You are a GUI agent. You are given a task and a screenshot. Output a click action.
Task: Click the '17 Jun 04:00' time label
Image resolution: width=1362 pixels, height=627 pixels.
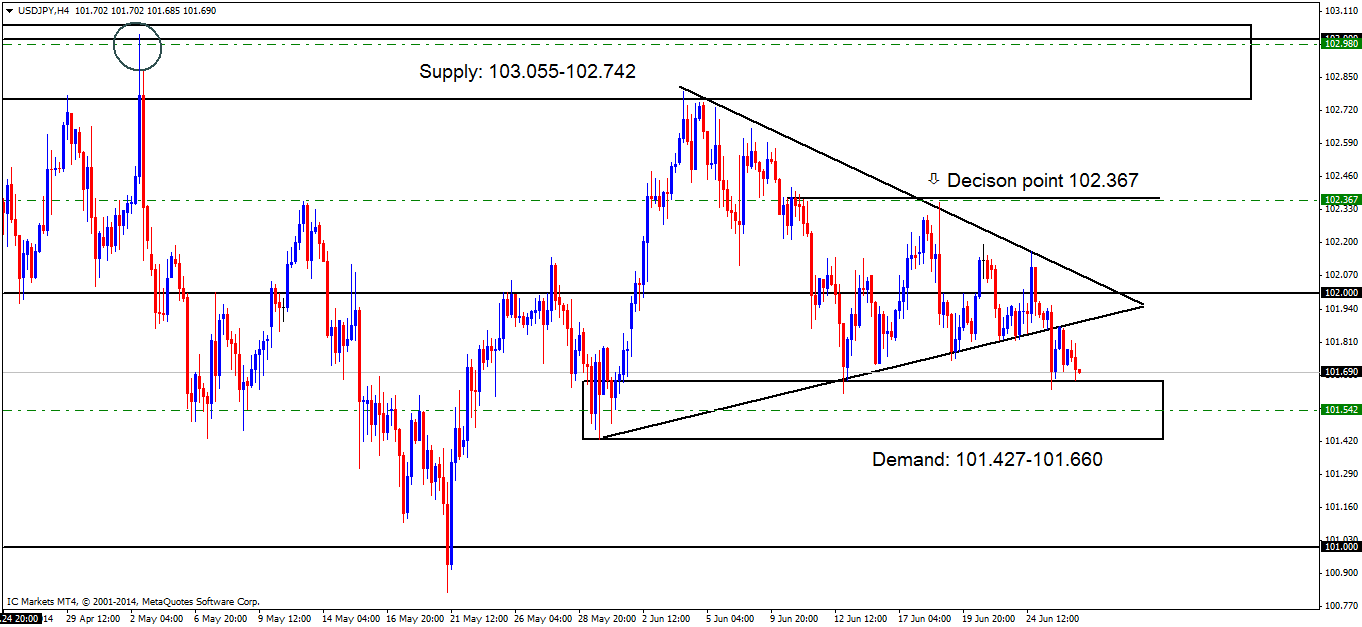pyautogui.click(x=923, y=618)
